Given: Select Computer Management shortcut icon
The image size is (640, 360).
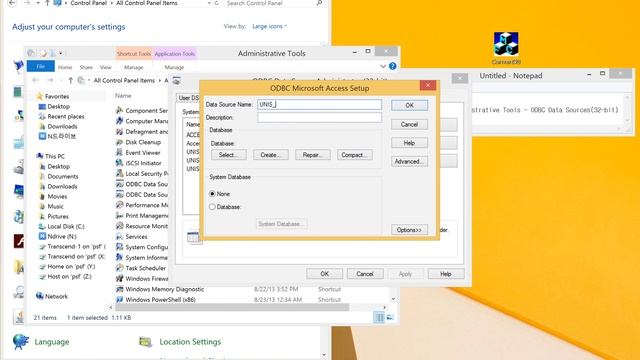Looking at the screenshot, I should [120, 121].
